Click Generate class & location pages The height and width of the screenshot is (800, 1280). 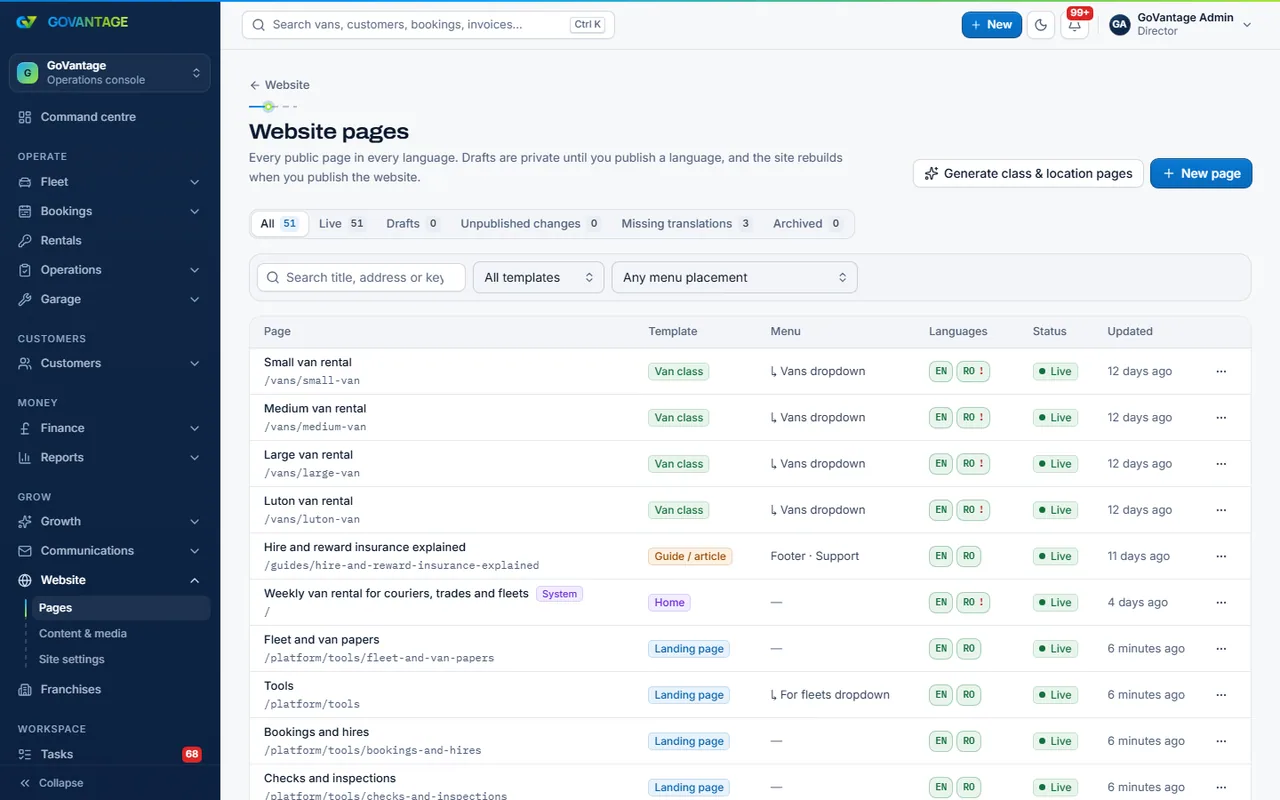tap(1028, 173)
